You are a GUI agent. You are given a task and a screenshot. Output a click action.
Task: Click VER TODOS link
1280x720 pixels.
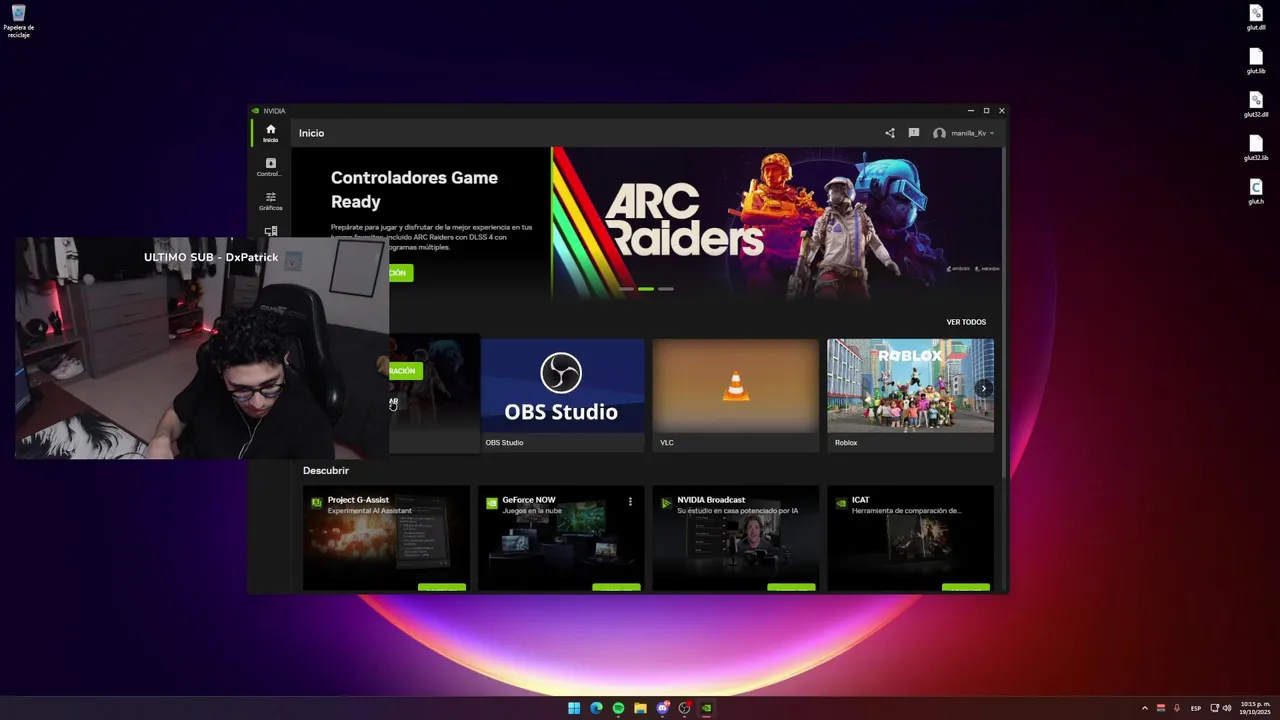966,322
